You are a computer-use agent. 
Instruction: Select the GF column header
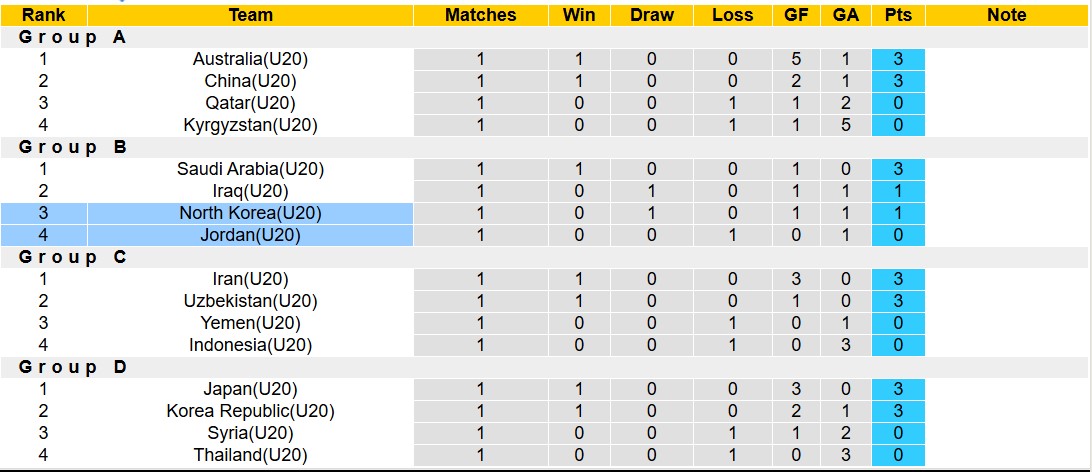(796, 15)
